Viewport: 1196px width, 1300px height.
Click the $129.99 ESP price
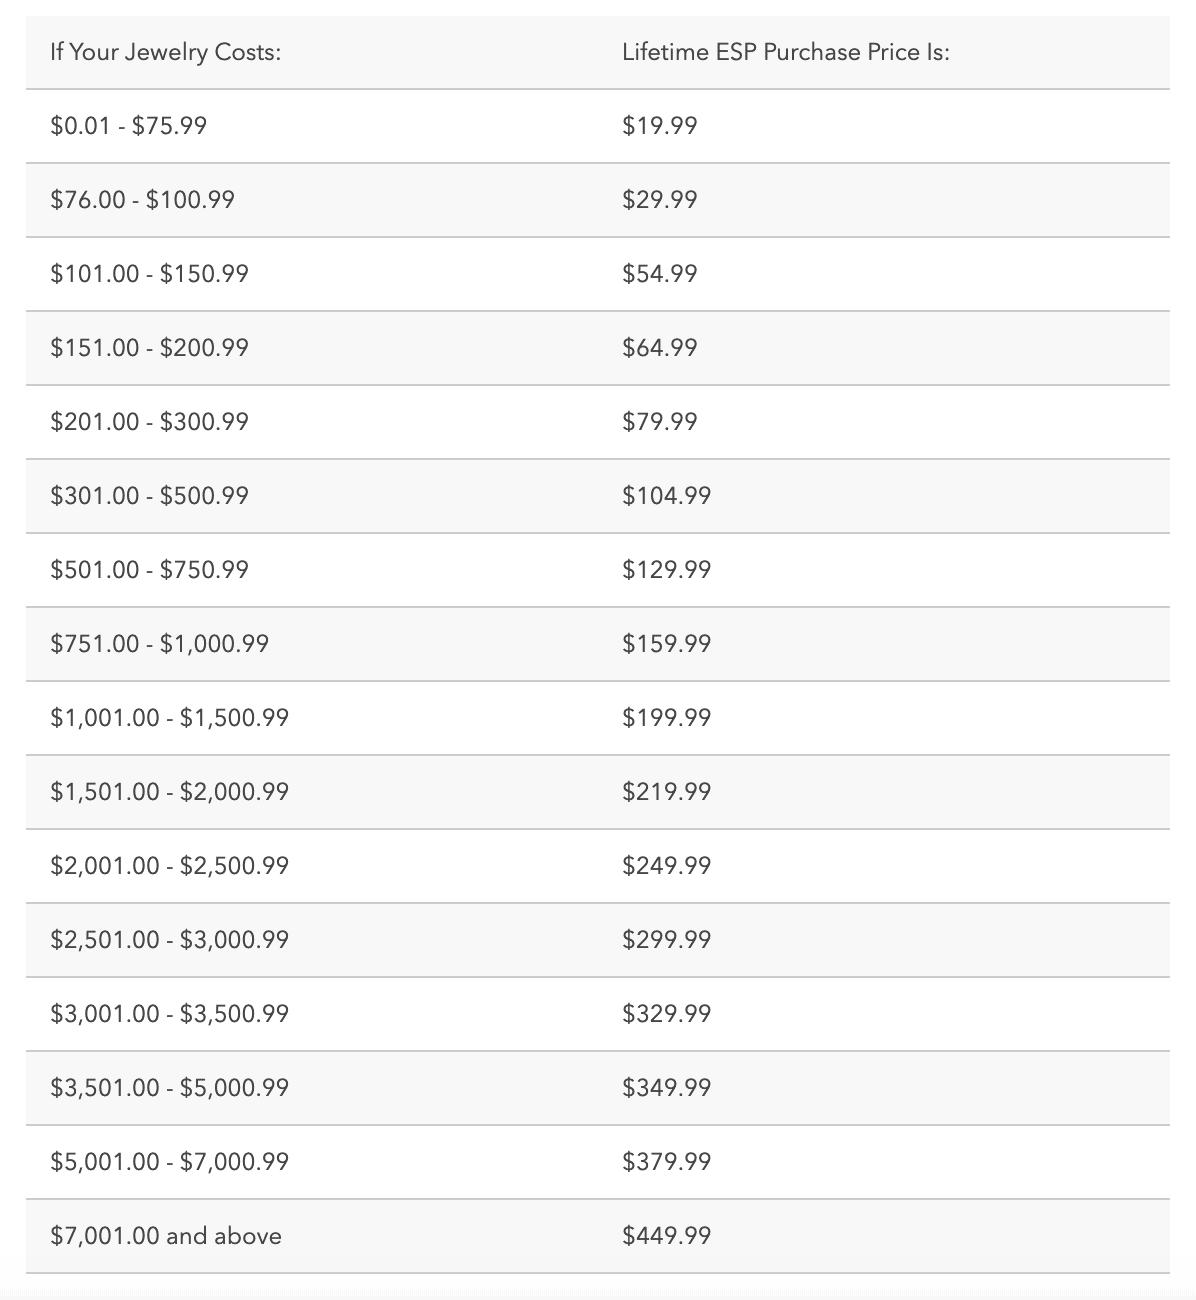(667, 570)
